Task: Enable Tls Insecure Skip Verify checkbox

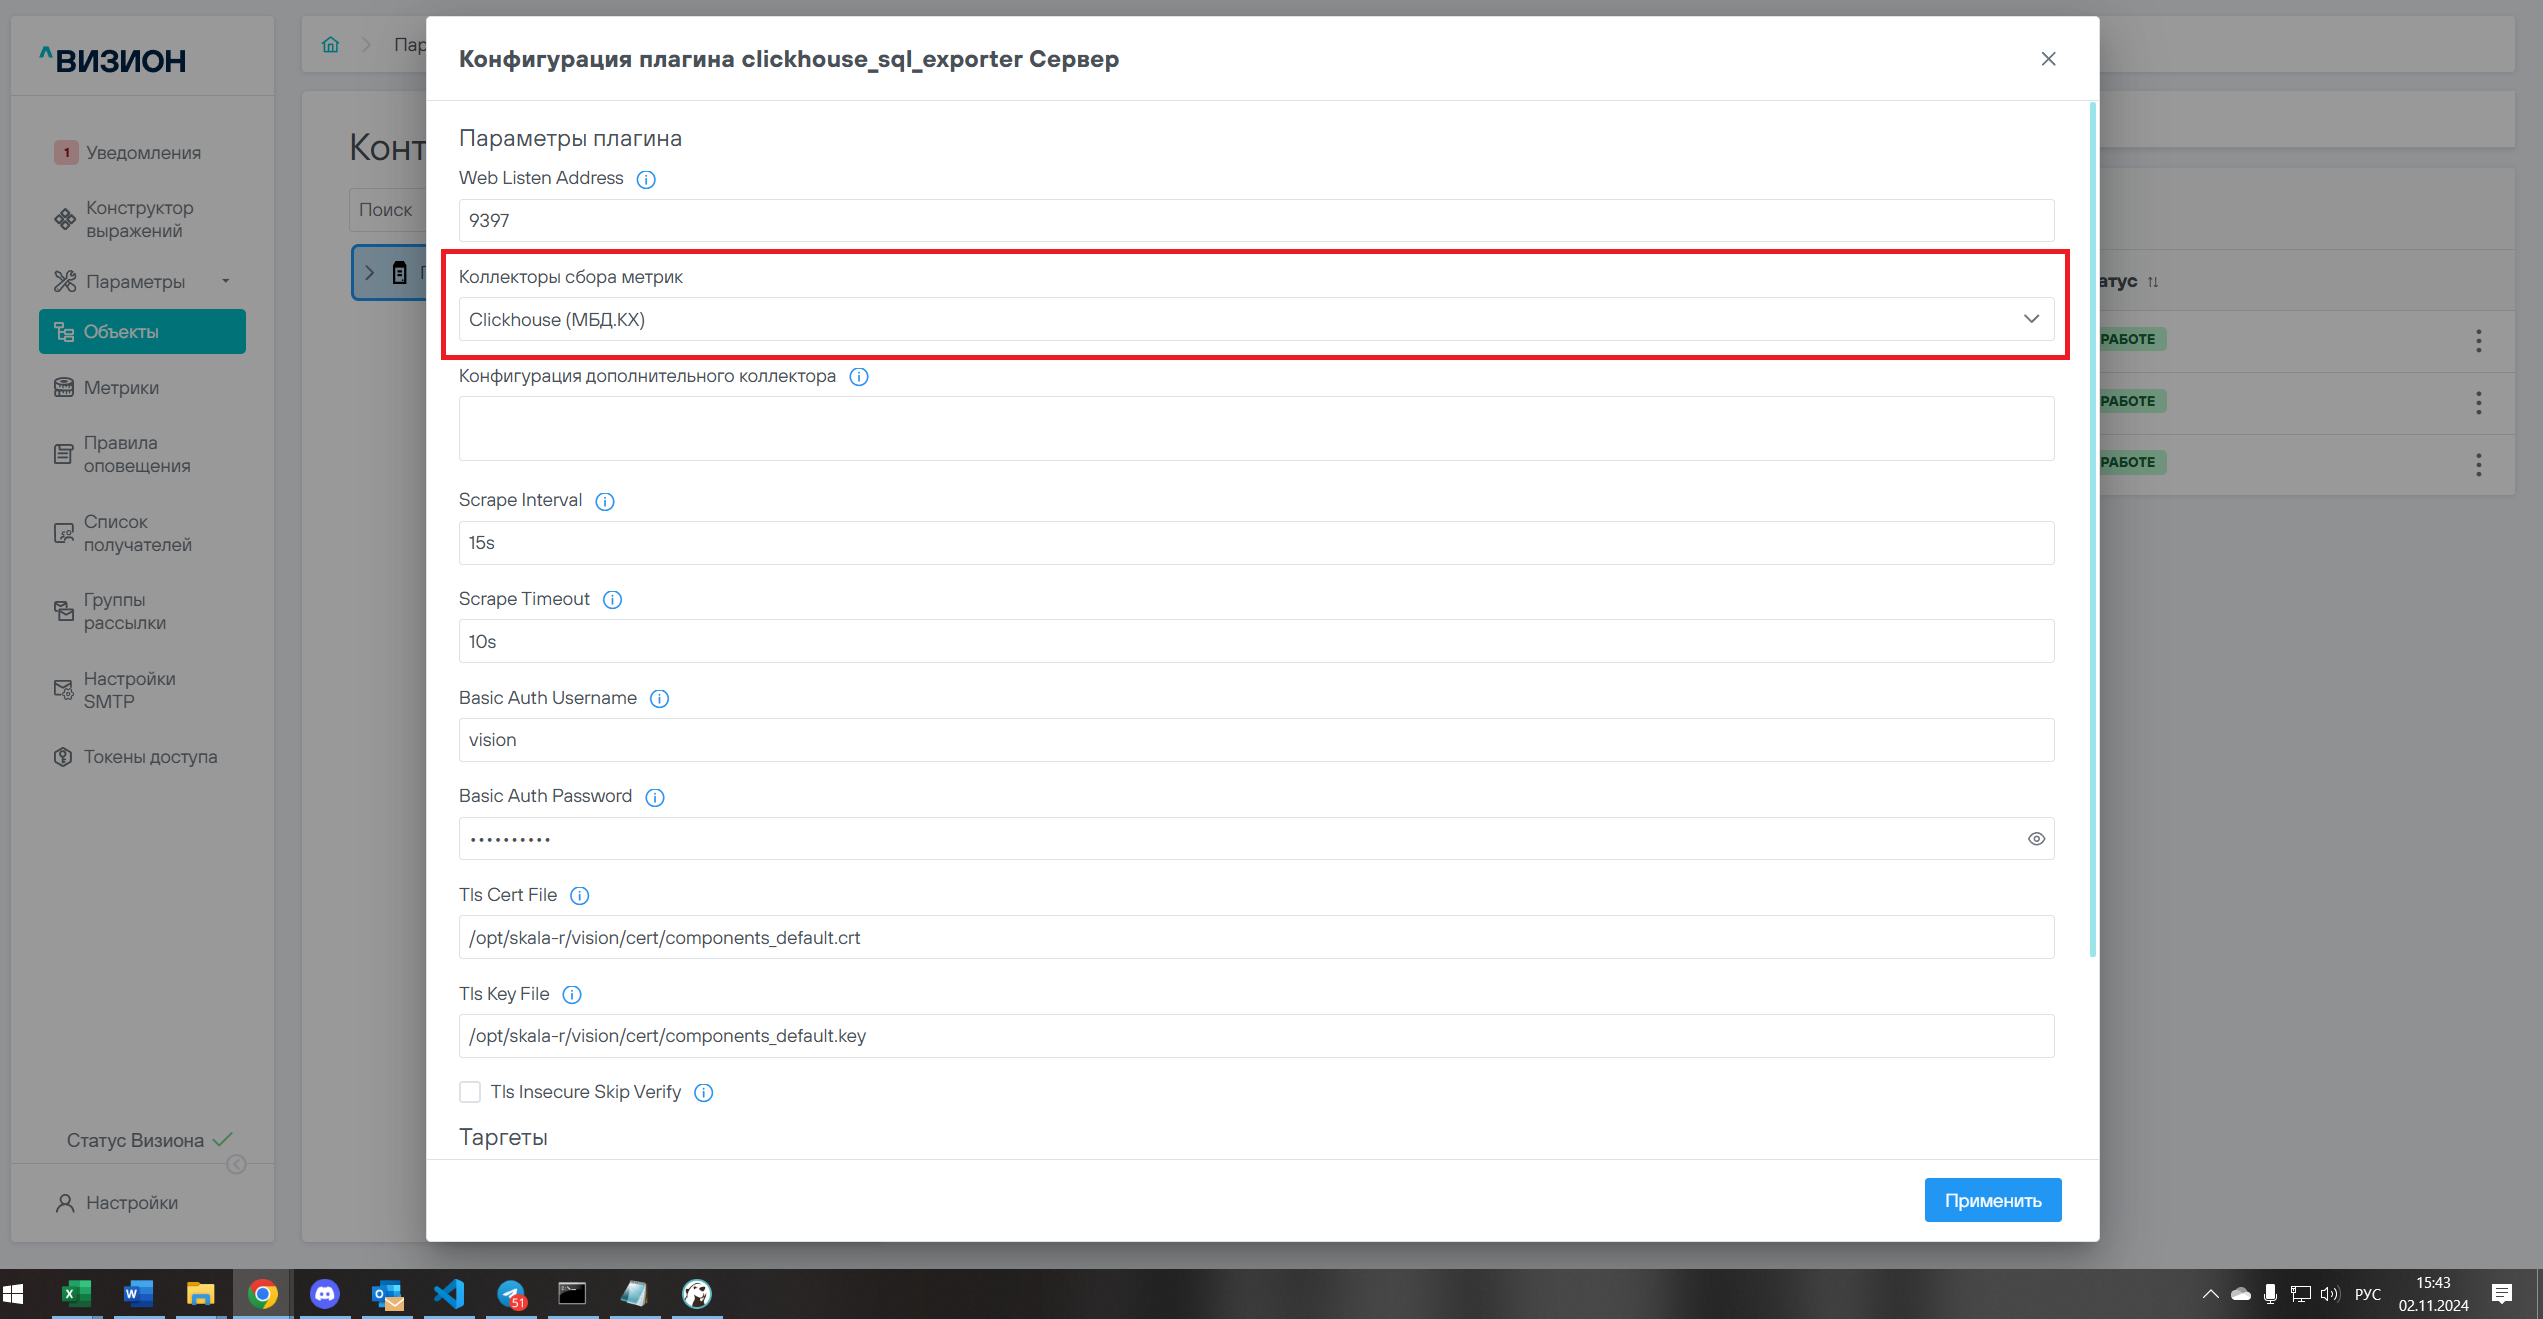Action: pyautogui.click(x=470, y=1092)
